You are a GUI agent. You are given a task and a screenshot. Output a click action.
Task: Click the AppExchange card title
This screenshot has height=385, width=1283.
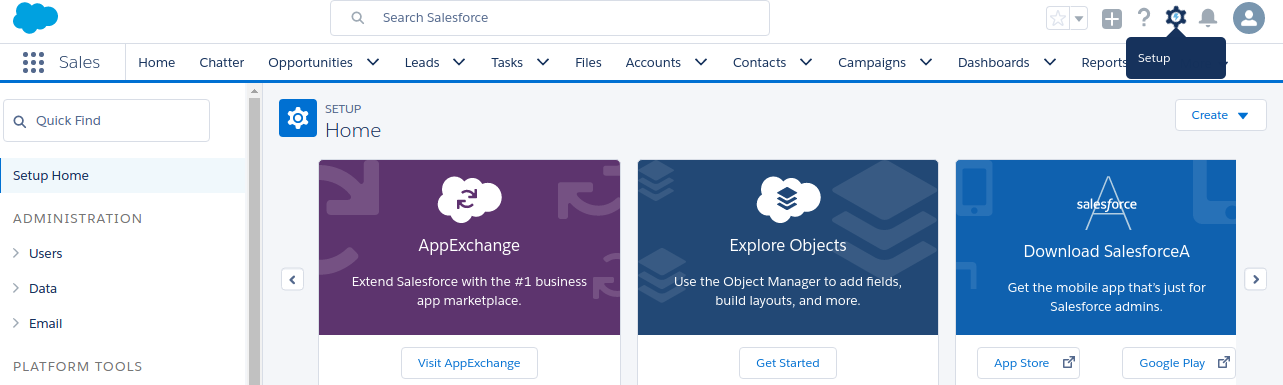(469, 245)
